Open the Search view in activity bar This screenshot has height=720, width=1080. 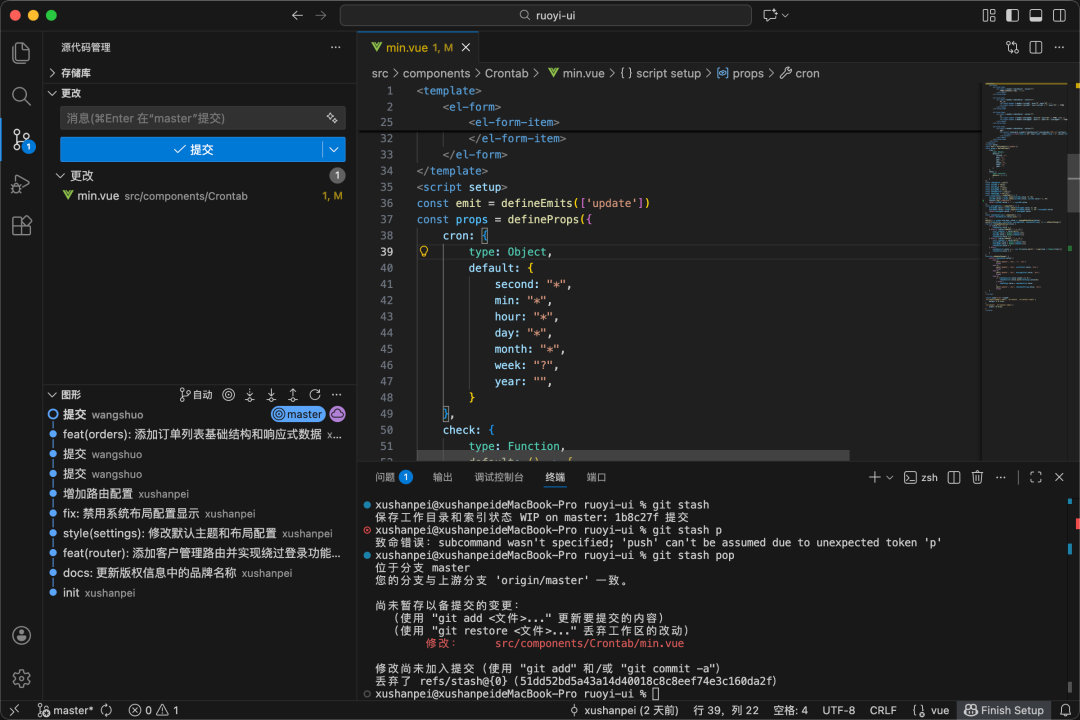click(21, 96)
